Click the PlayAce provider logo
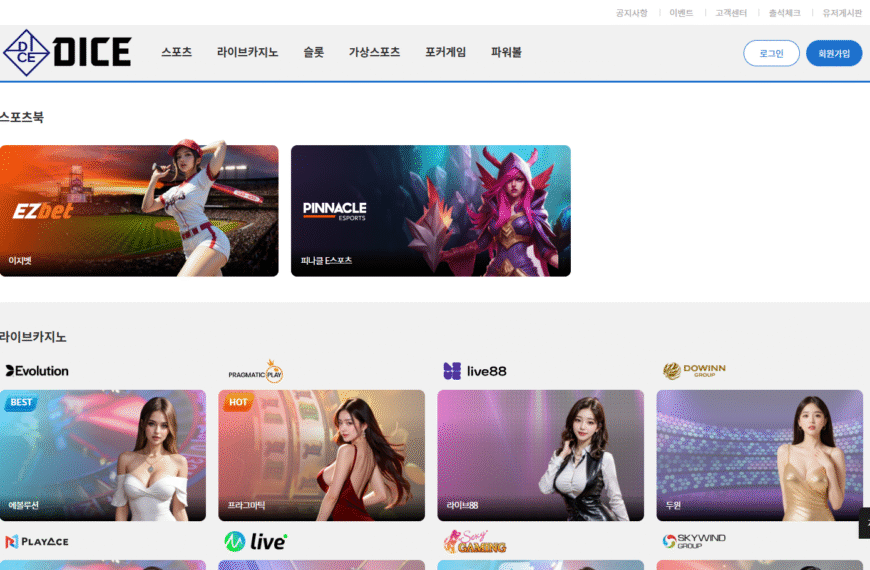Image resolution: width=870 pixels, height=570 pixels. pyautogui.click(x=37, y=541)
